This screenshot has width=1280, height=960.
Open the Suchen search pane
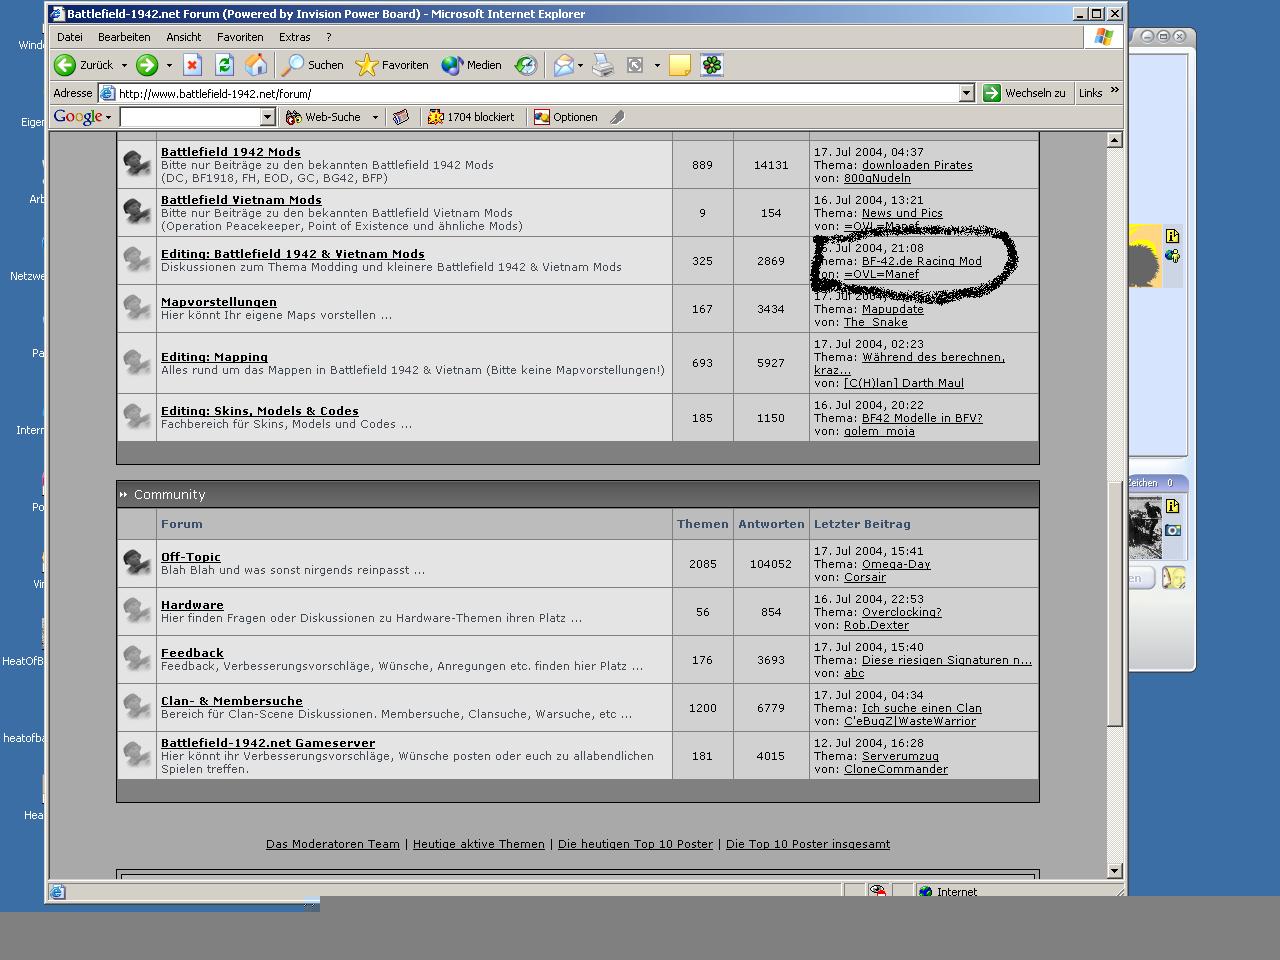[312, 65]
